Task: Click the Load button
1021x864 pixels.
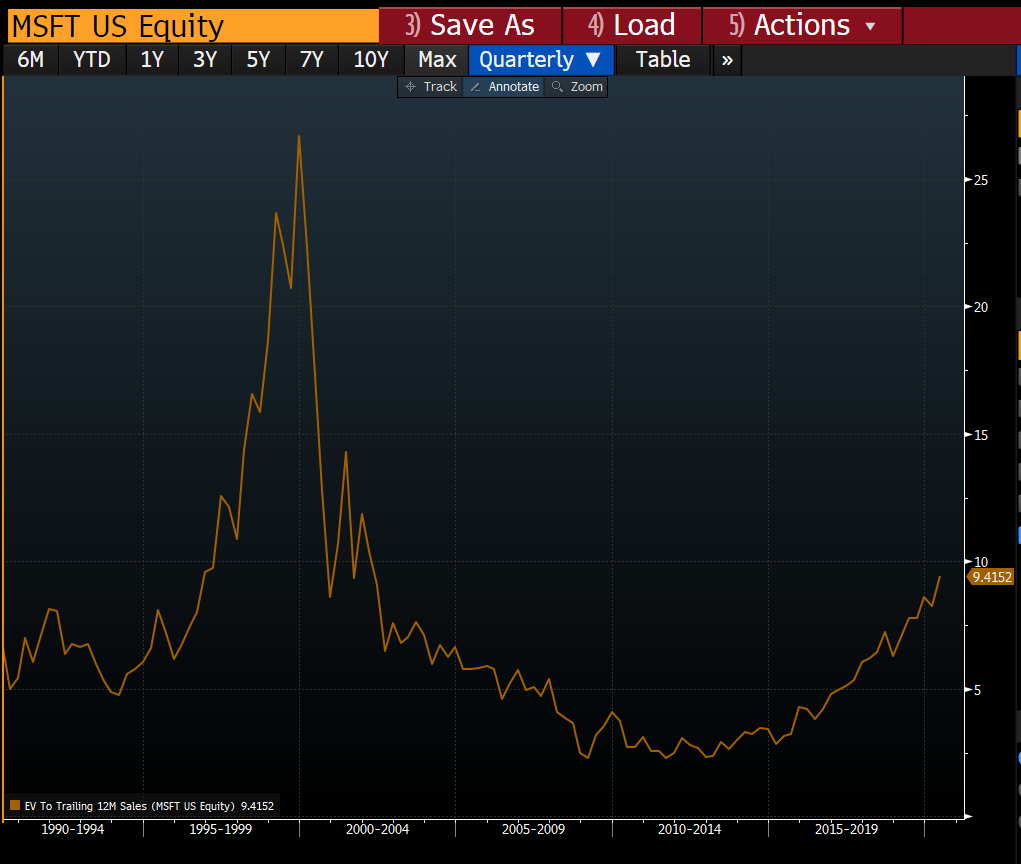Action: (632, 25)
